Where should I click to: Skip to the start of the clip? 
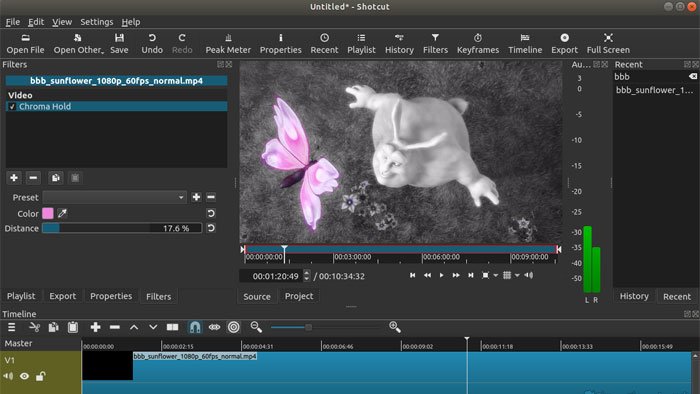coord(412,275)
